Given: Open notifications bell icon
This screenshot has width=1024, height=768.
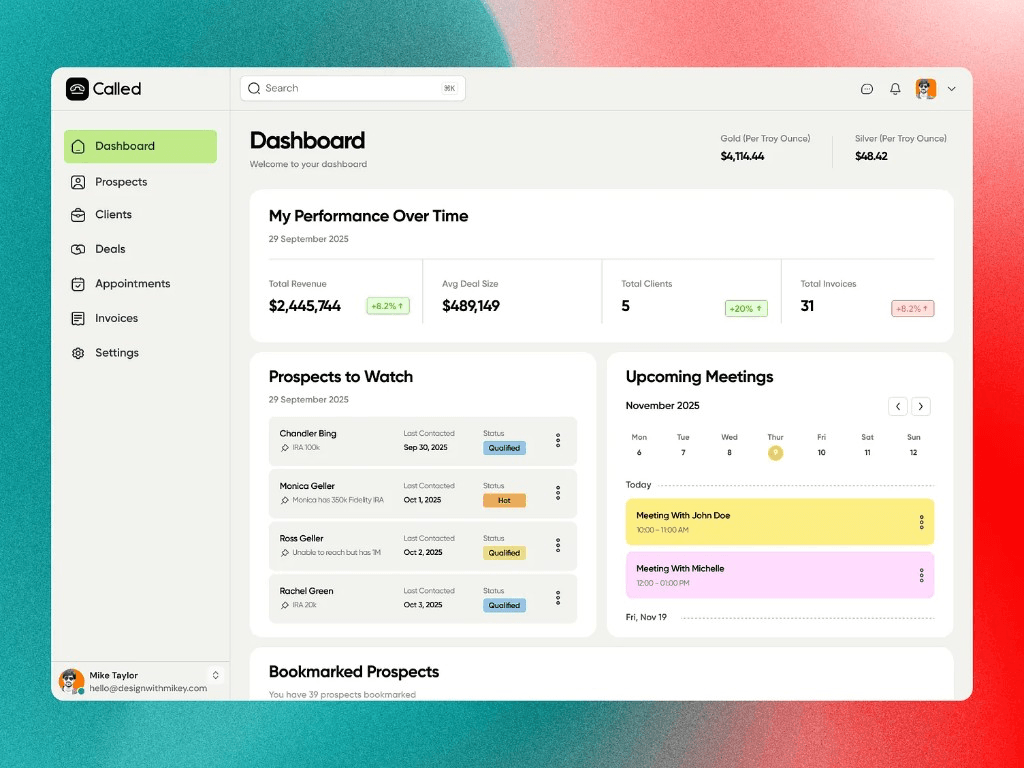Looking at the screenshot, I should coord(895,89).
